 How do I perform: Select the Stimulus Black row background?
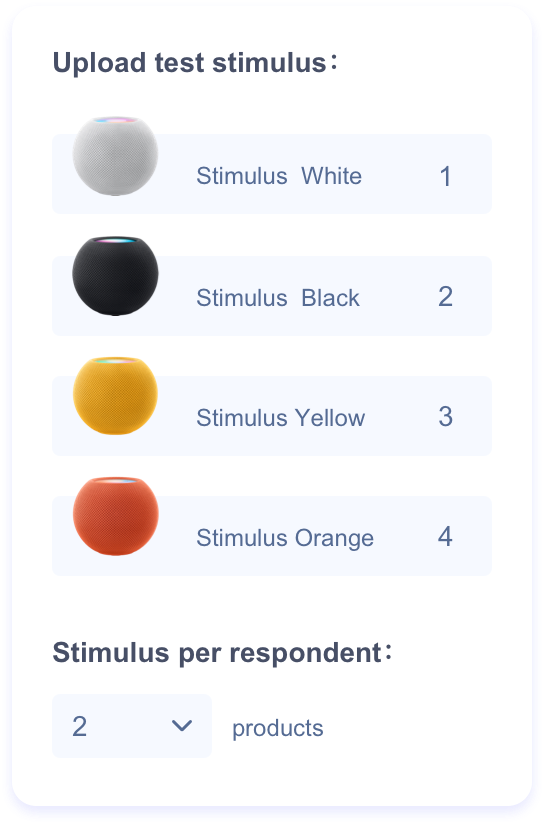point(272,296)
